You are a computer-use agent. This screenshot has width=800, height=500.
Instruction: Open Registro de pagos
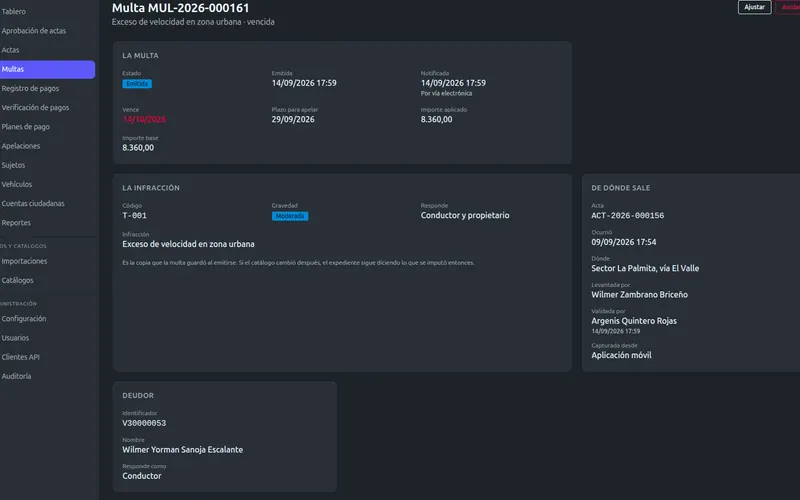coord(30,88)
